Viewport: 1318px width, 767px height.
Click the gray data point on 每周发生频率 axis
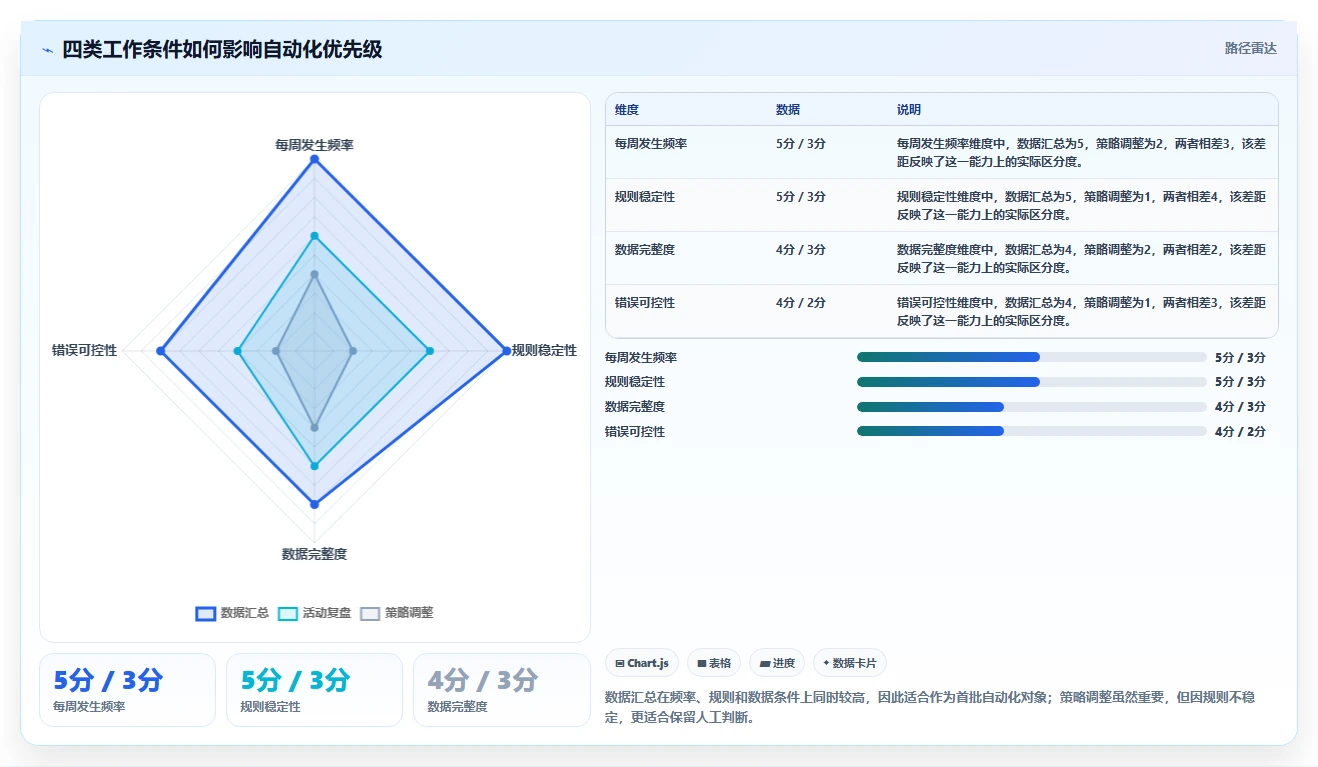coord(314,274)
